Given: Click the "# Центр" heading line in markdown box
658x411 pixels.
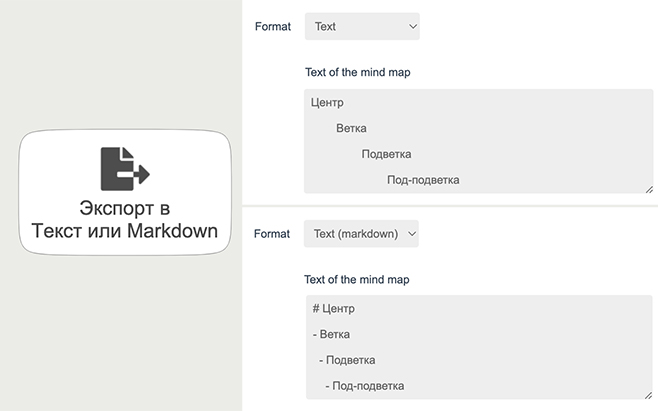Looking at the screenshot, I should click(x=334, y=309).
